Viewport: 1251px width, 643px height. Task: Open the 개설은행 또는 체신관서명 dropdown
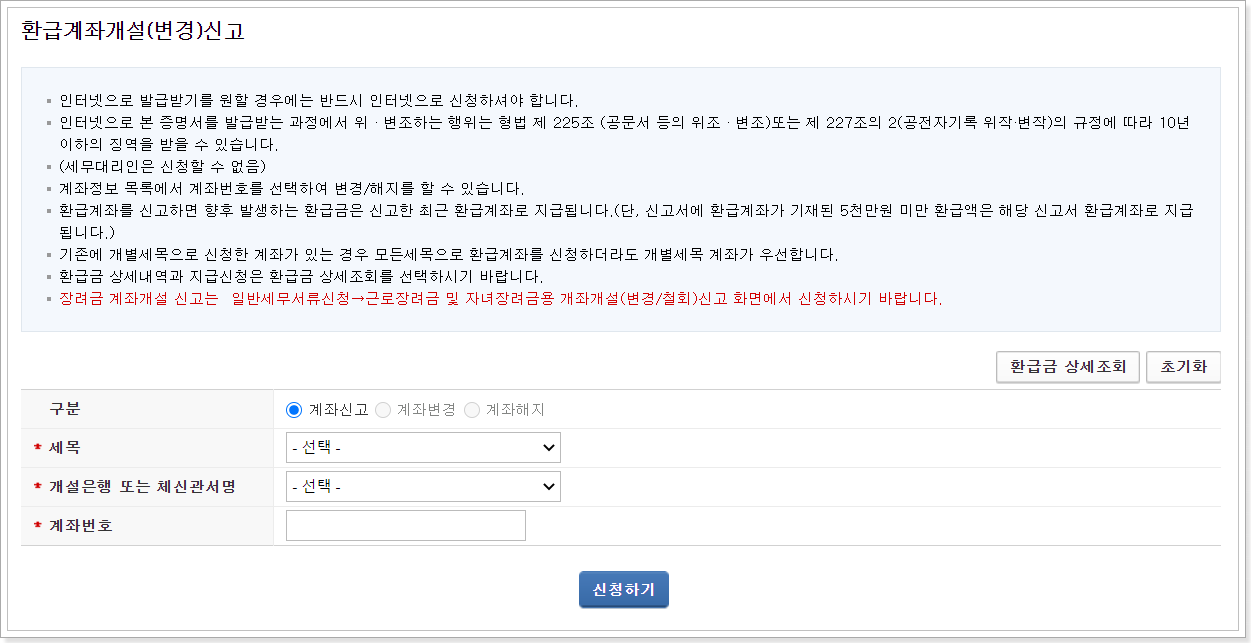[422, 486]
